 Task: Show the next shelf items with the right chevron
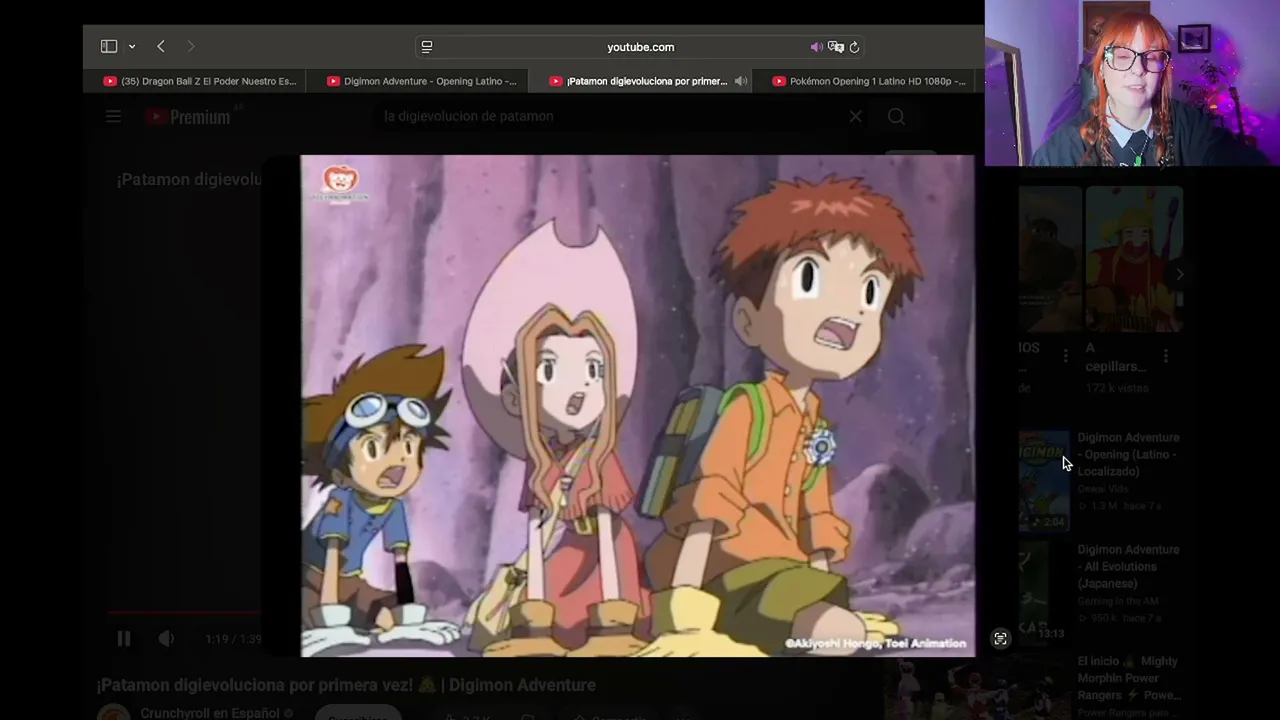click(1179, 274)
